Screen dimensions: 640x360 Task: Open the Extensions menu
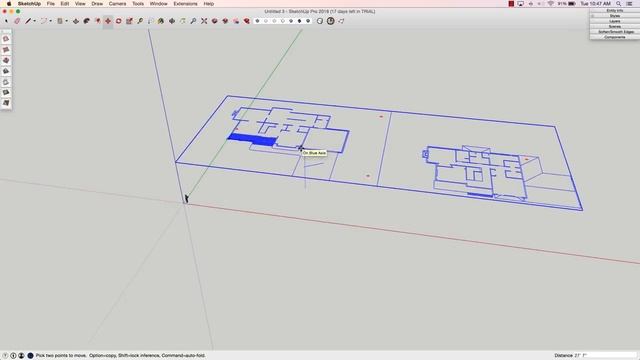185,4
